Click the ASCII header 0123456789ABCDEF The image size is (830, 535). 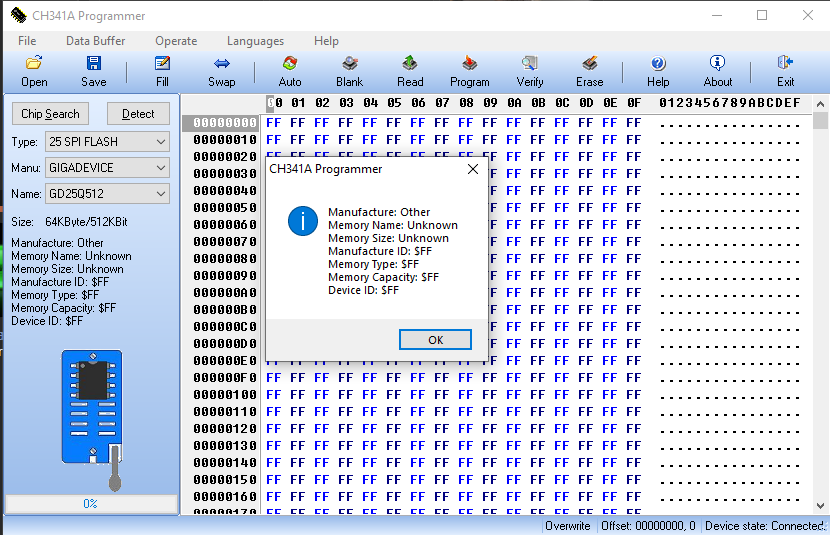pos(729,103)
